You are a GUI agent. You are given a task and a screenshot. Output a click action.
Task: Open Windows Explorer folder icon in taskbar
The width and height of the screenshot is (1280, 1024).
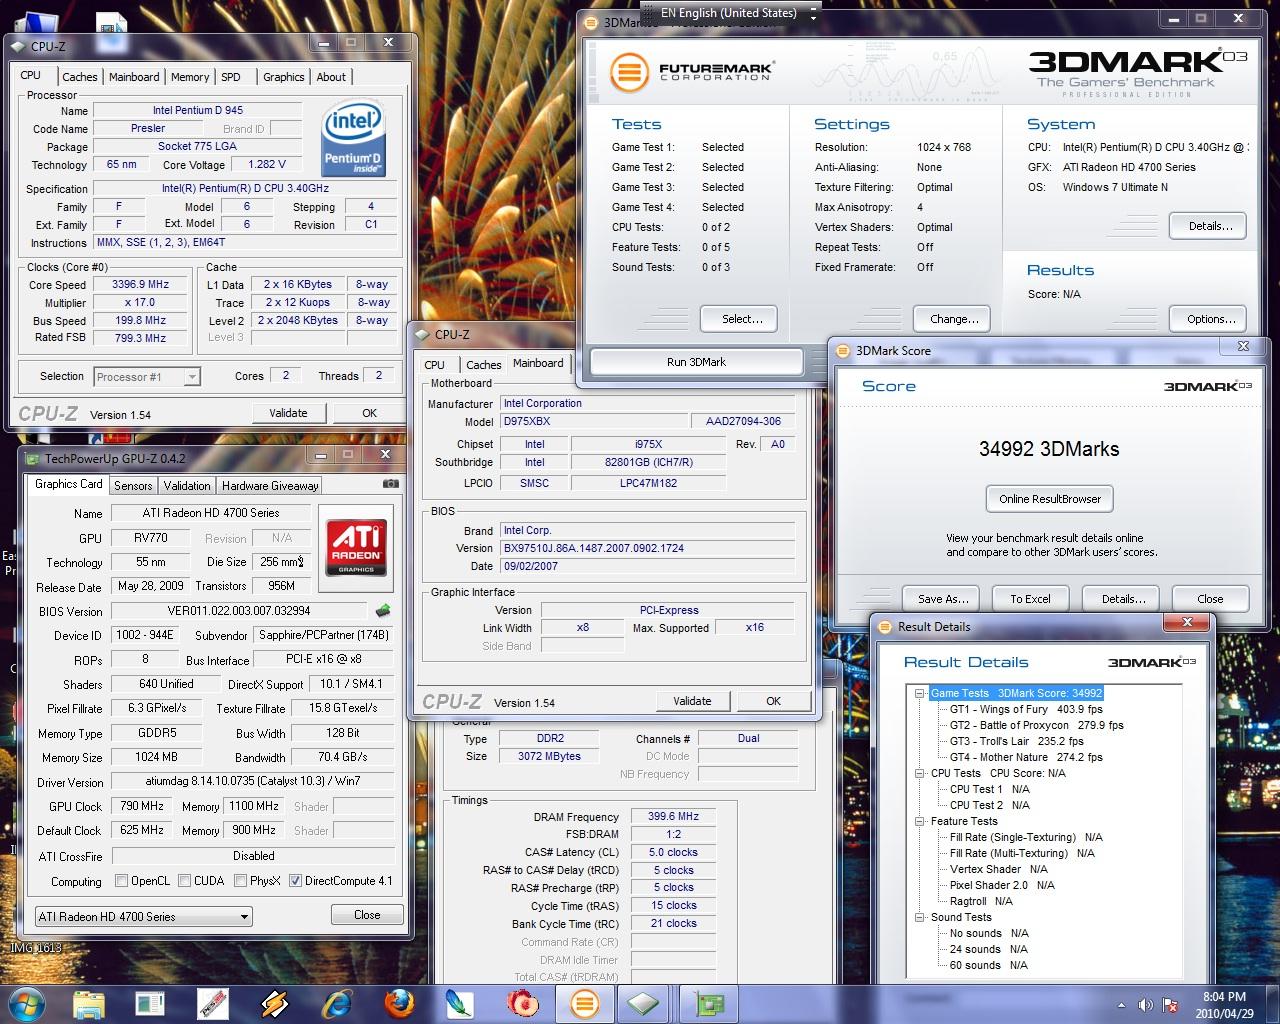tap(89, 1003)
